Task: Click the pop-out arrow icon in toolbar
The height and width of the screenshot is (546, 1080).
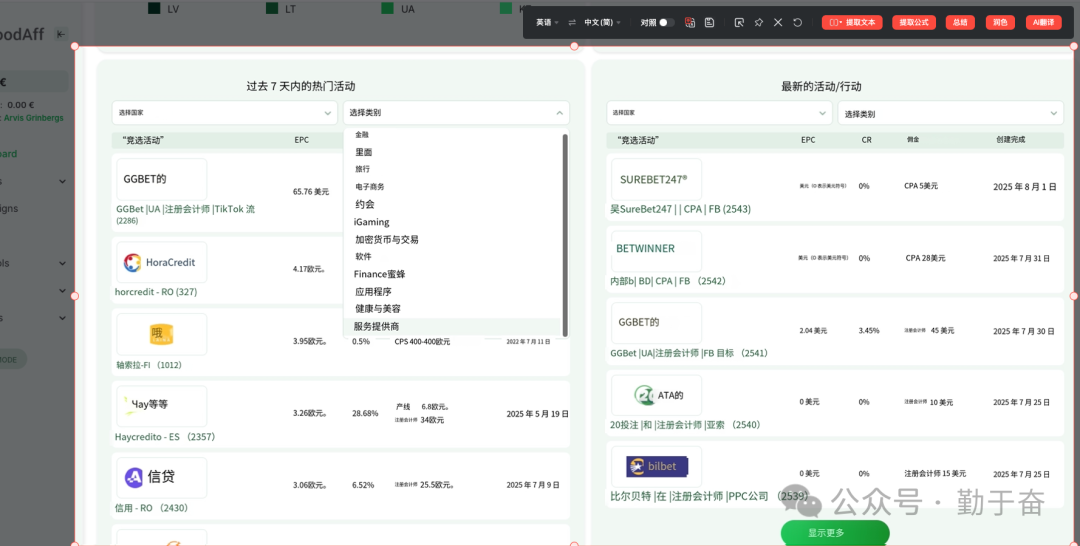Action: (x=739, y=23)
